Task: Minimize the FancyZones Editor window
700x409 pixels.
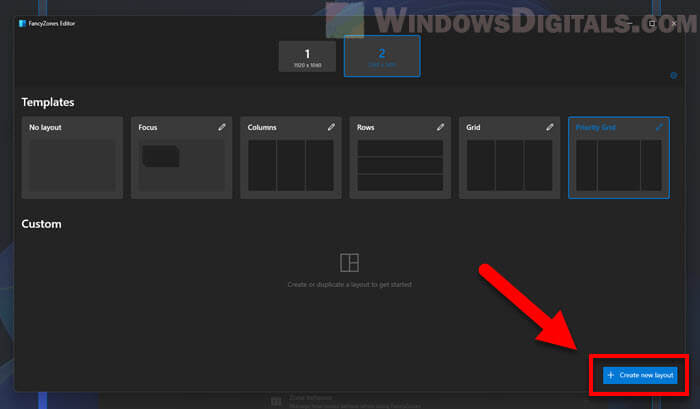Action: click(x=629, y=23)
